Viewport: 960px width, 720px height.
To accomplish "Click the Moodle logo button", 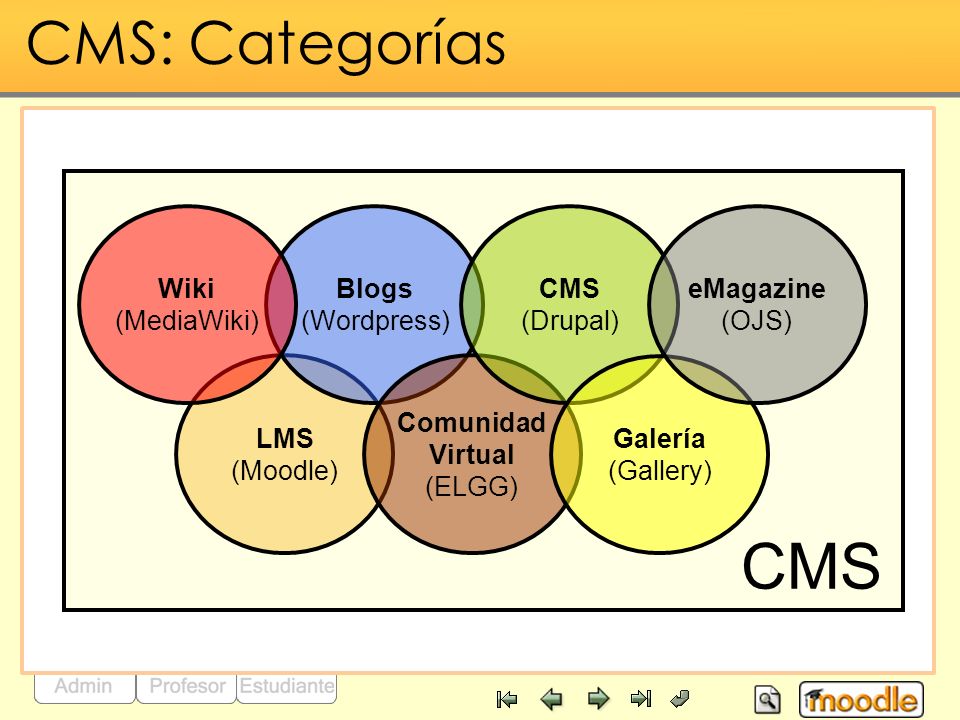I will pos(861,699).
